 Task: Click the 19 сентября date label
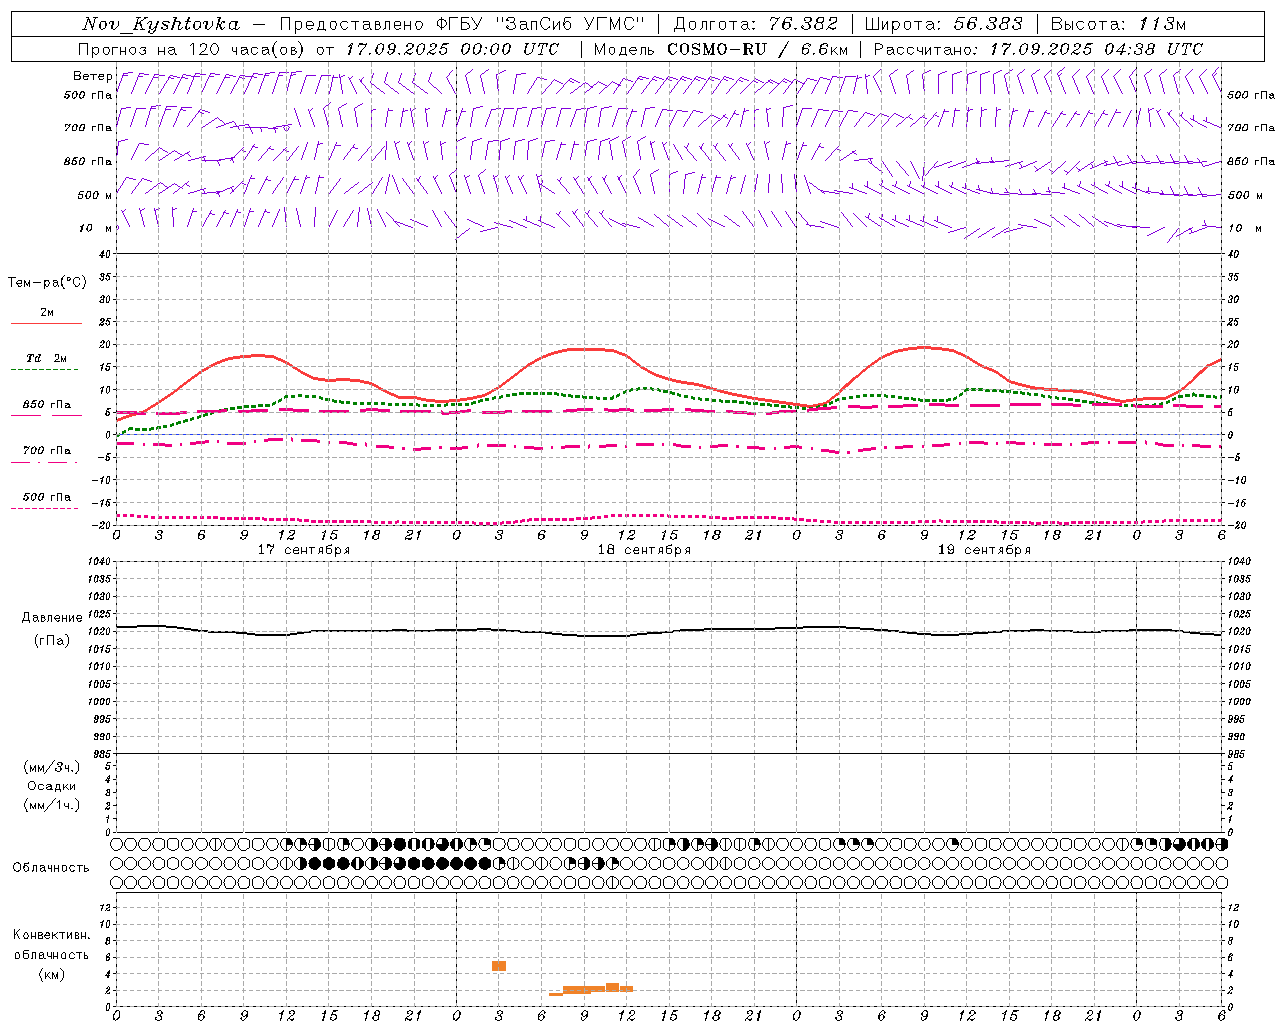pos(984,550)
